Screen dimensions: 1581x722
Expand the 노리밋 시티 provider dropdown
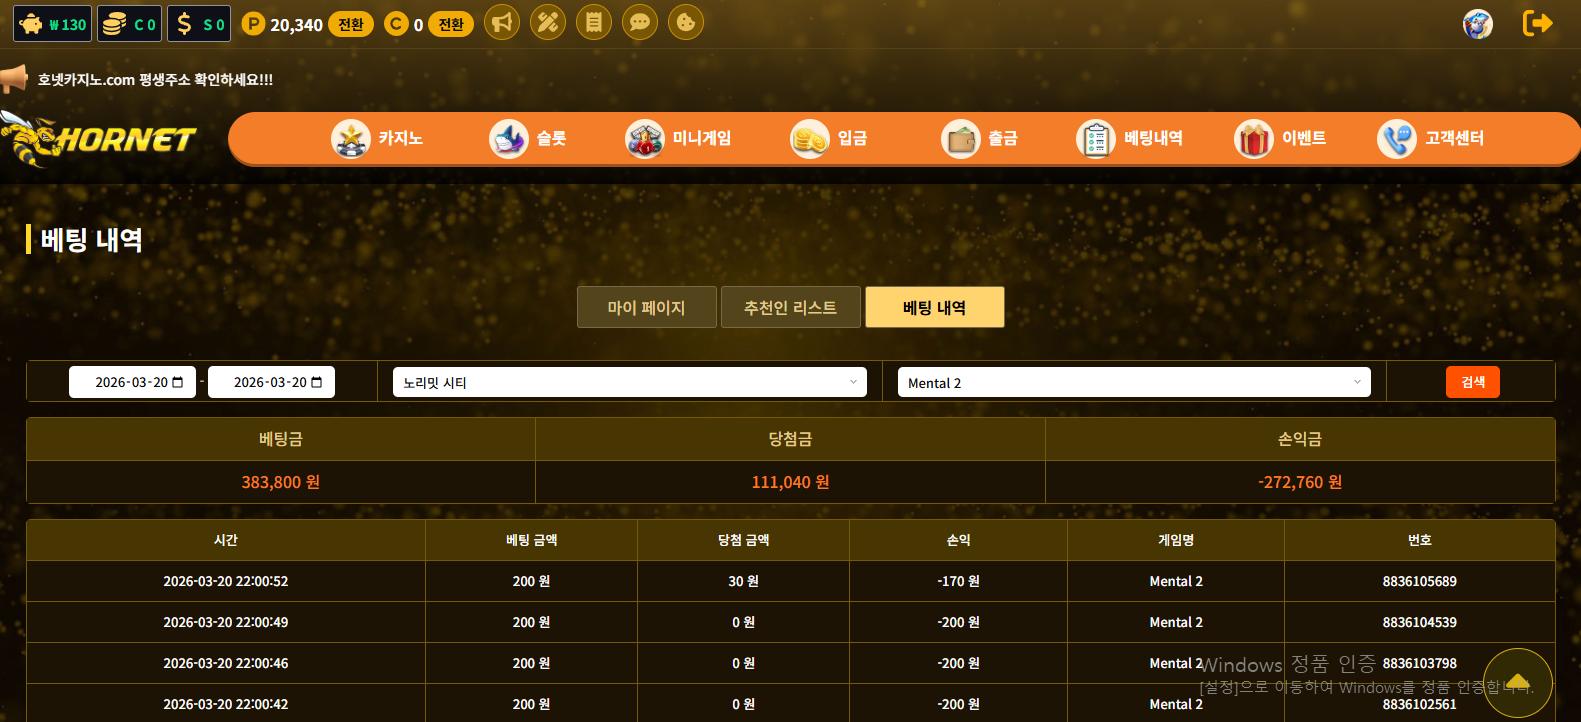[629, 383]
